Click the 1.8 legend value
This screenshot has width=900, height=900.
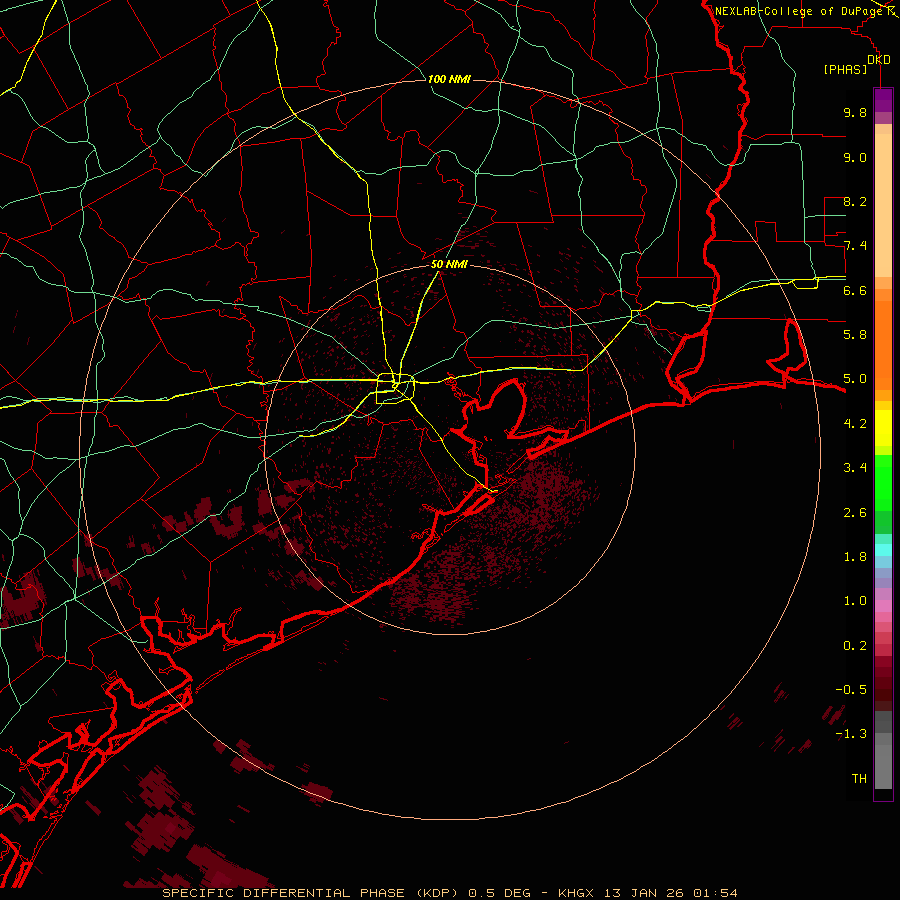click(x=855, y=557)
